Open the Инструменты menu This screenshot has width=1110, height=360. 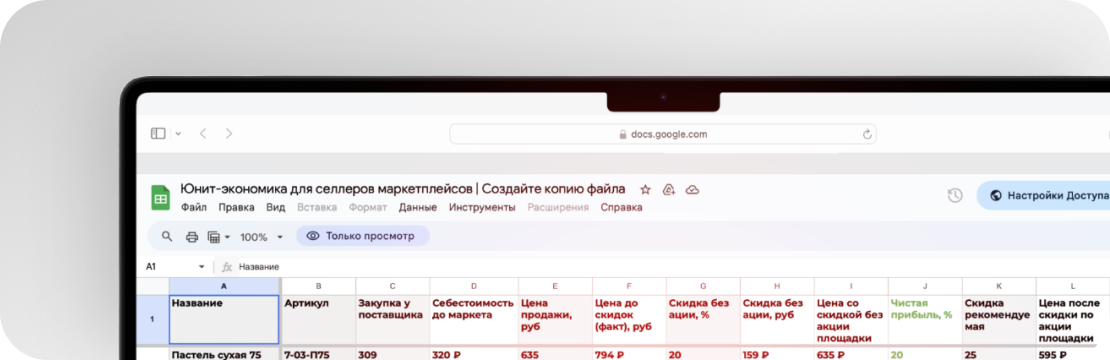pos(482,207)
